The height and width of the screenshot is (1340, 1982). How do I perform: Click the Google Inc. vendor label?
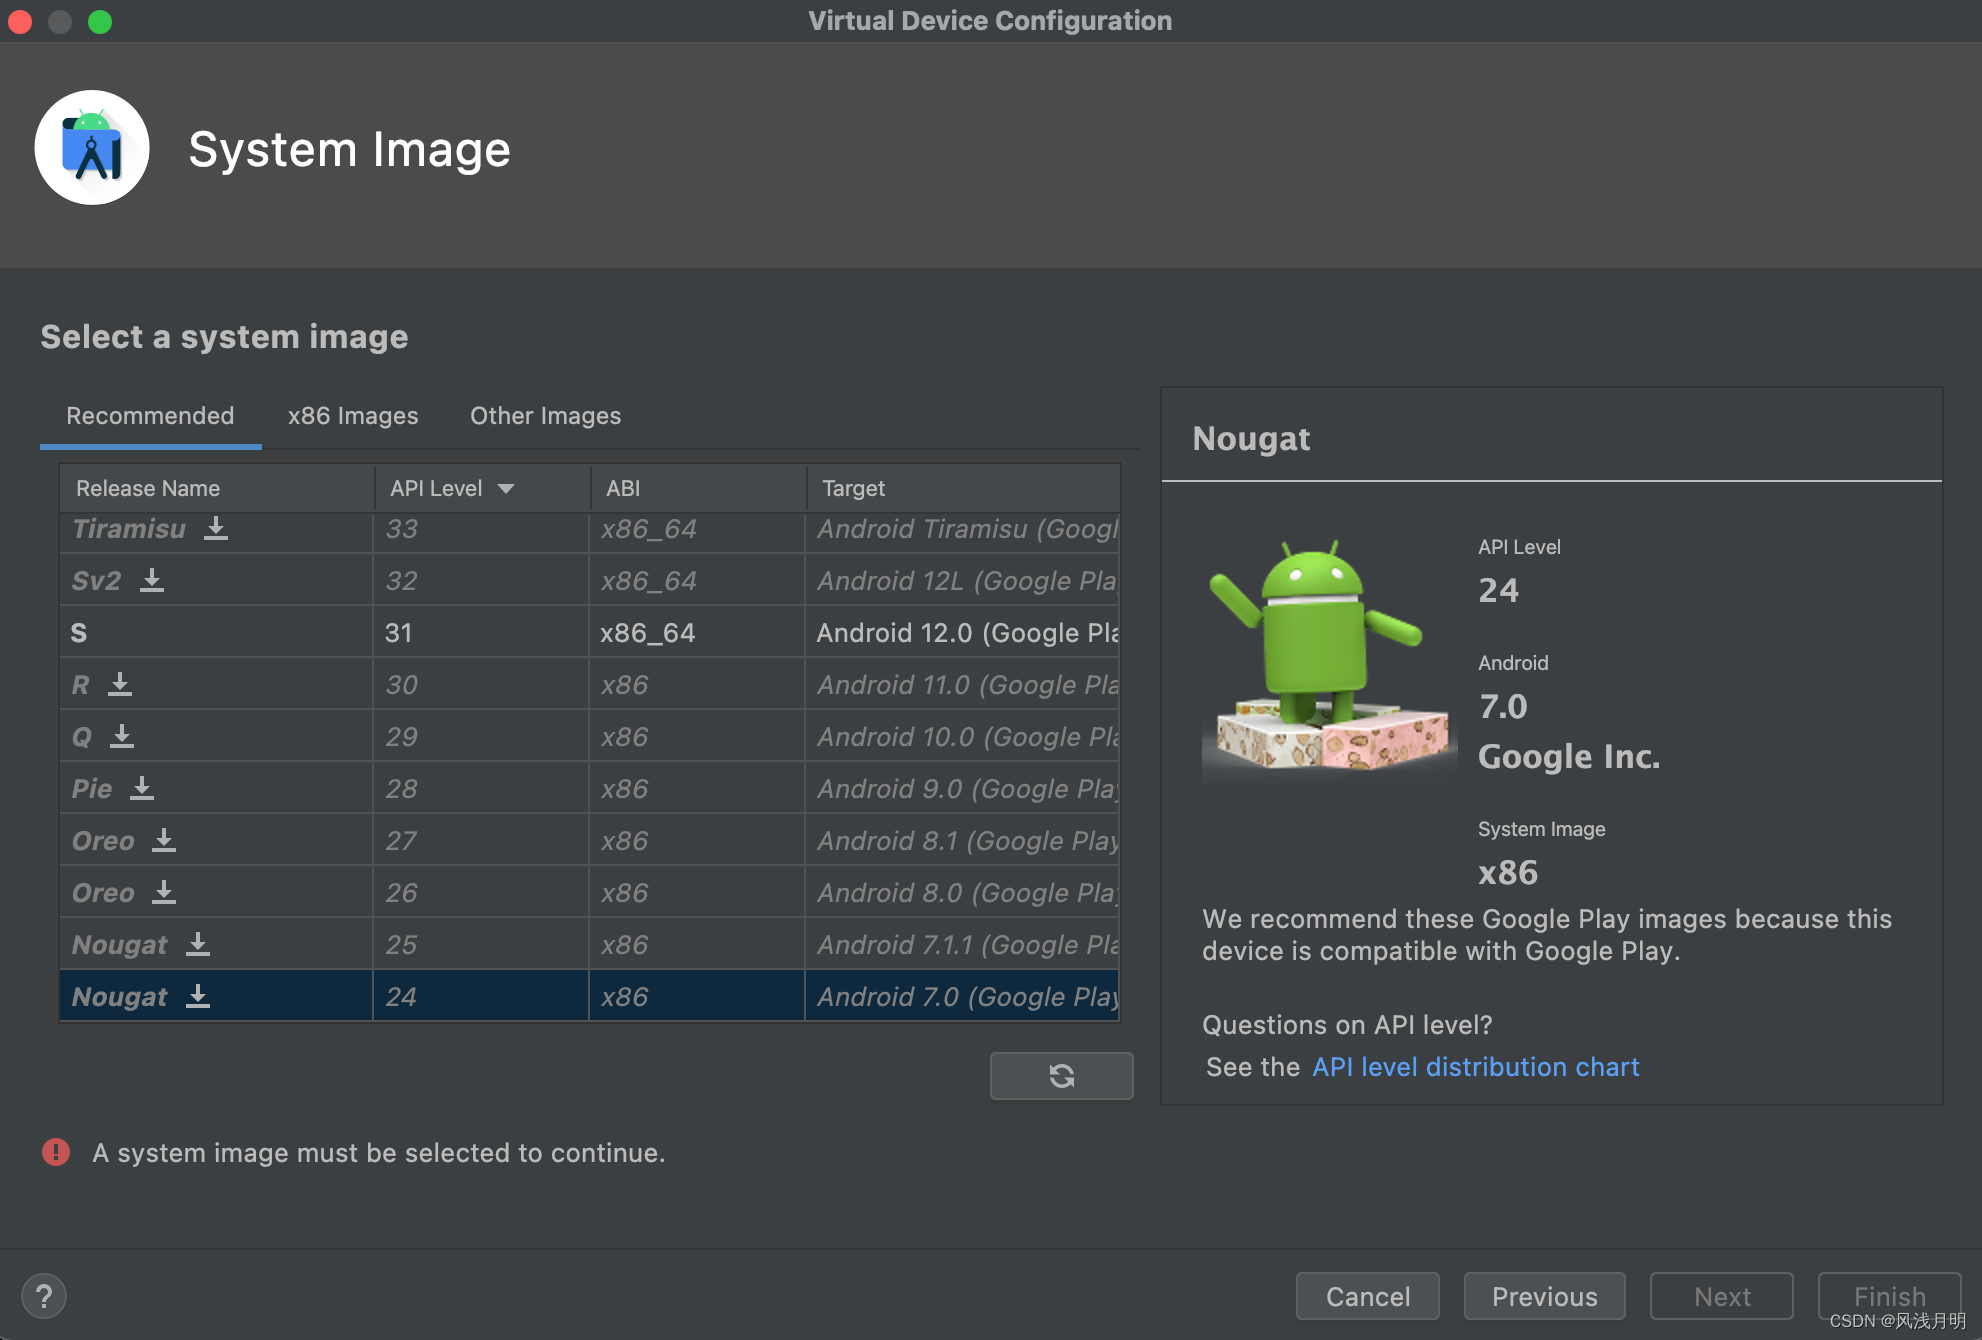(x=1569, y=756)
